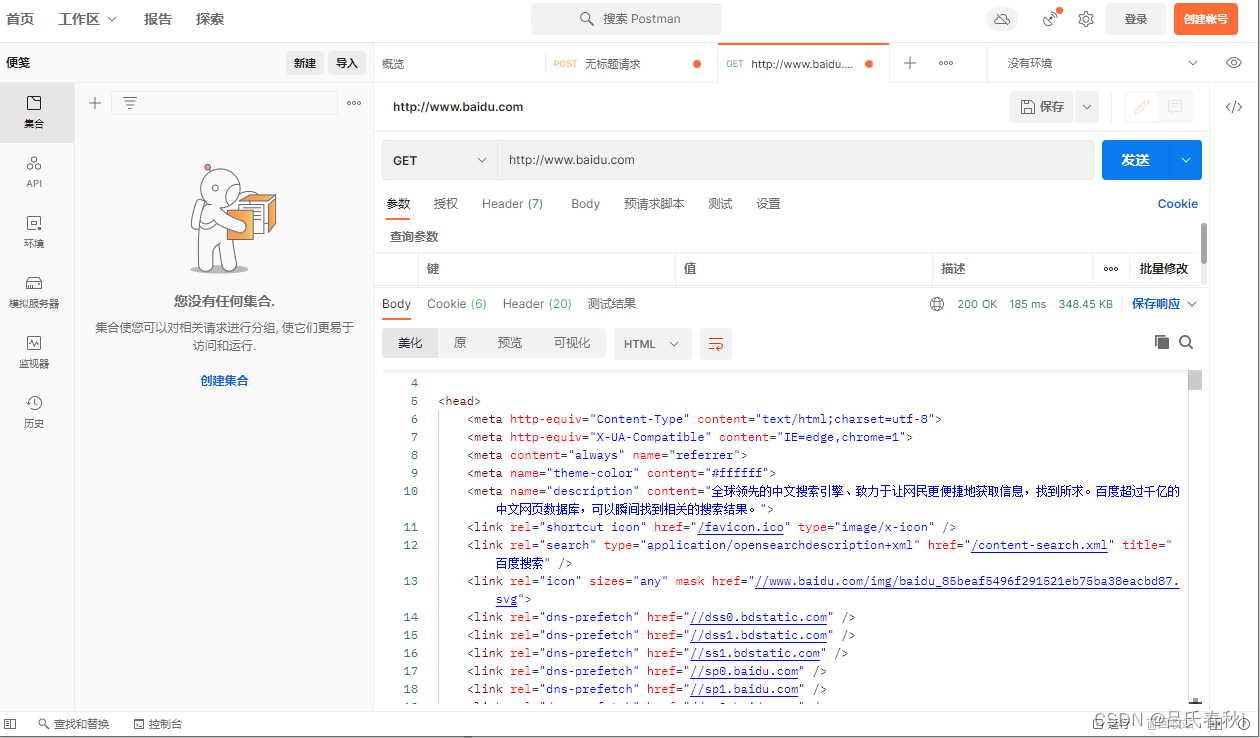Open the Reports menu item
Viewport: 1260px width, 738px height.
(x=158, y=19)
